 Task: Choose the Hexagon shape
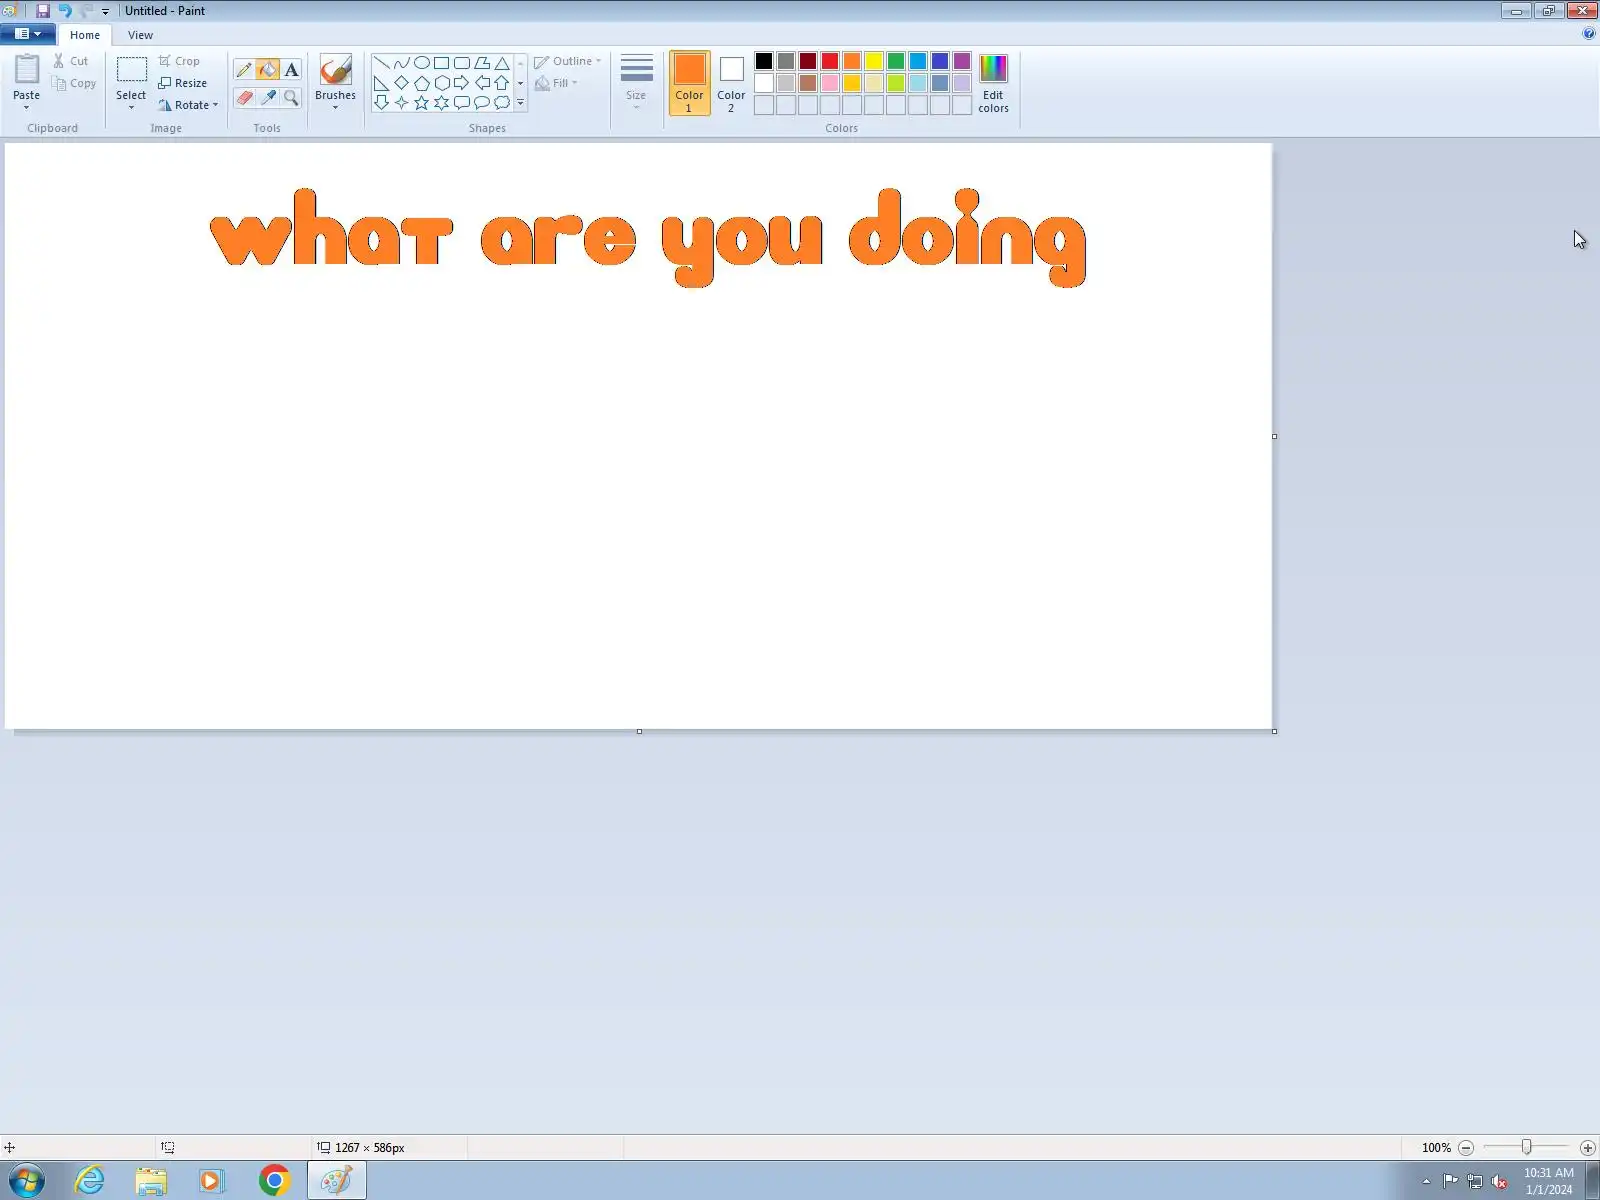click(x=442, y=83)
